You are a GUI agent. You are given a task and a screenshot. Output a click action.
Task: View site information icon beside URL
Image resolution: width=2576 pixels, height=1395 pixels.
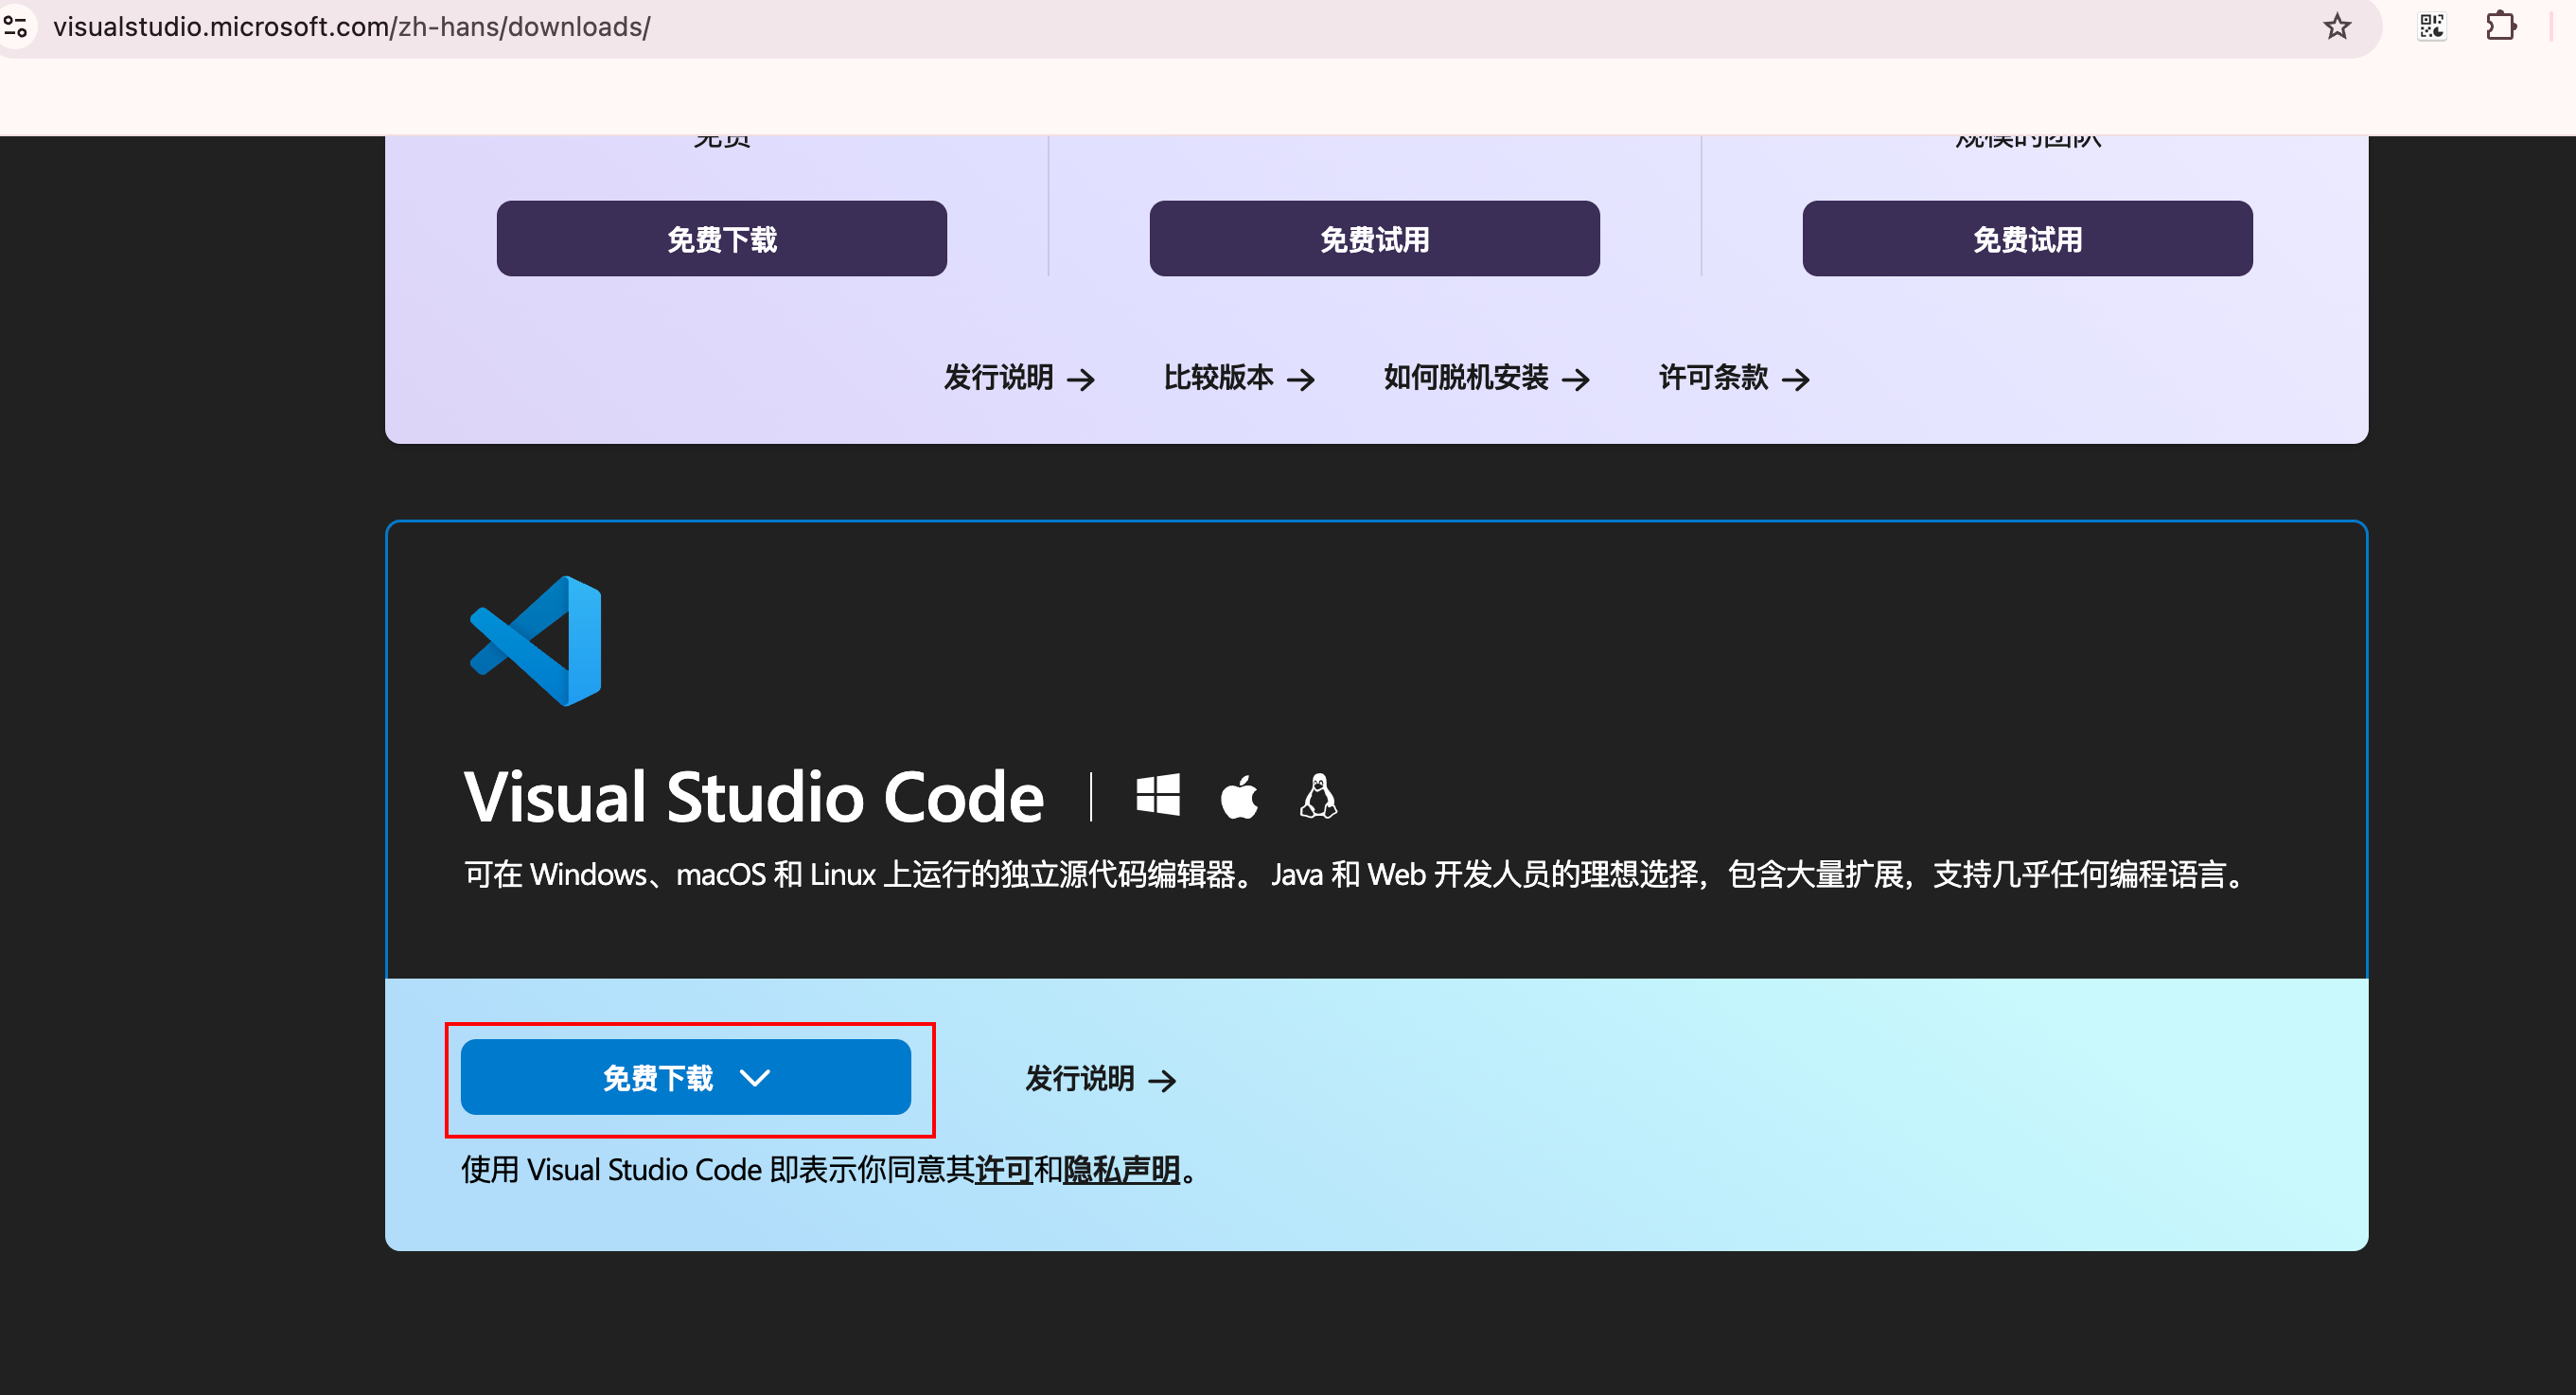pyautogui.click(x=15, y=26)
